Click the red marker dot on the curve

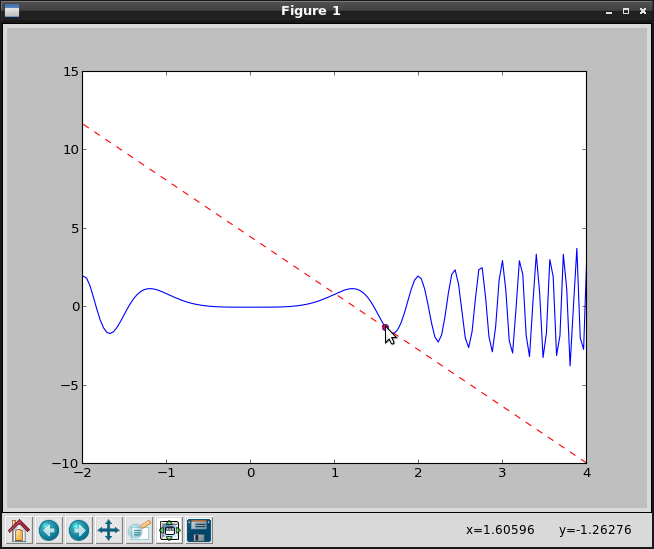[385, 327]
